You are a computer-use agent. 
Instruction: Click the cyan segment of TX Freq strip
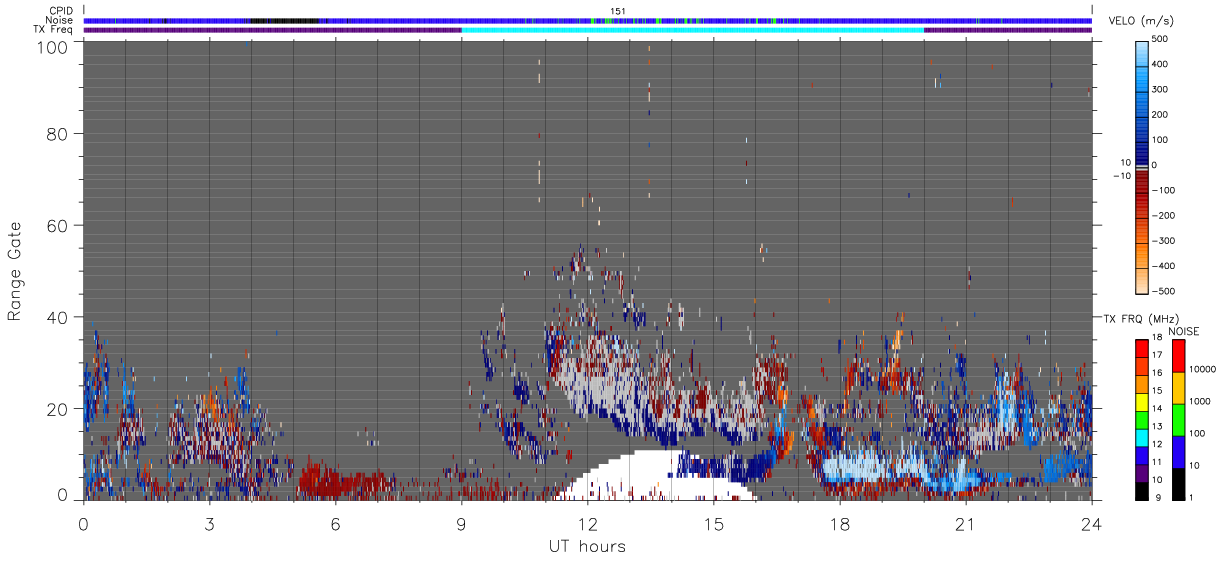click(x=692, y=30)
